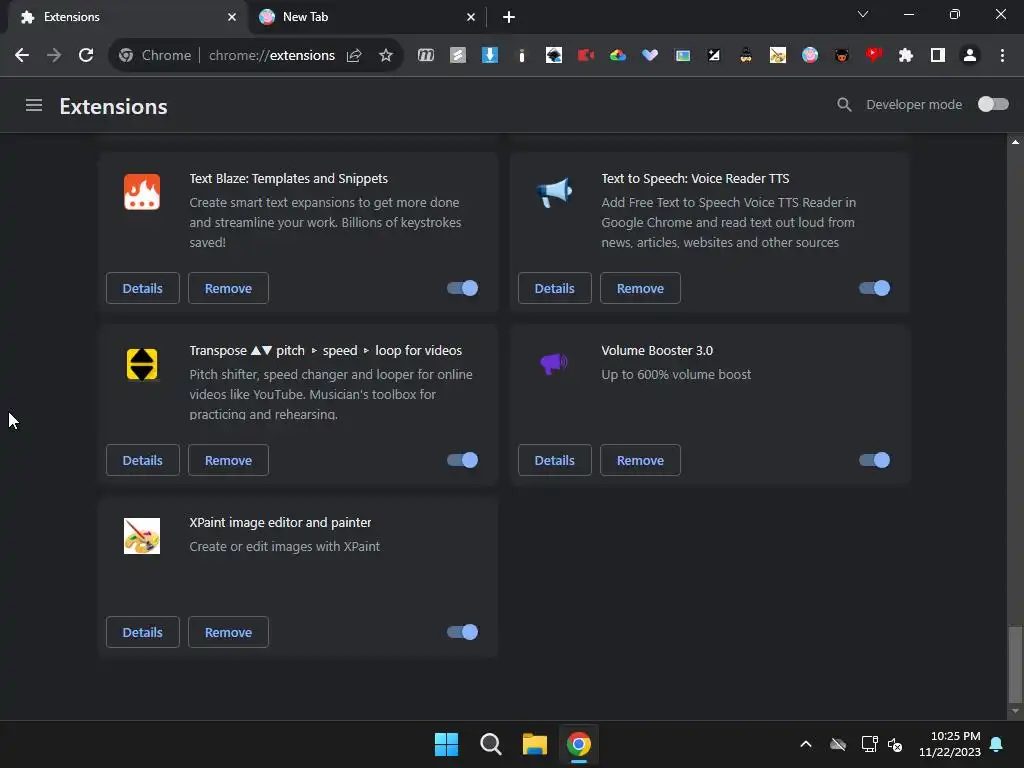The width and height of the screenshot is (1024, 768).
Task: Turn off Transpose pitch extension toggle
Action: point(462,460)
